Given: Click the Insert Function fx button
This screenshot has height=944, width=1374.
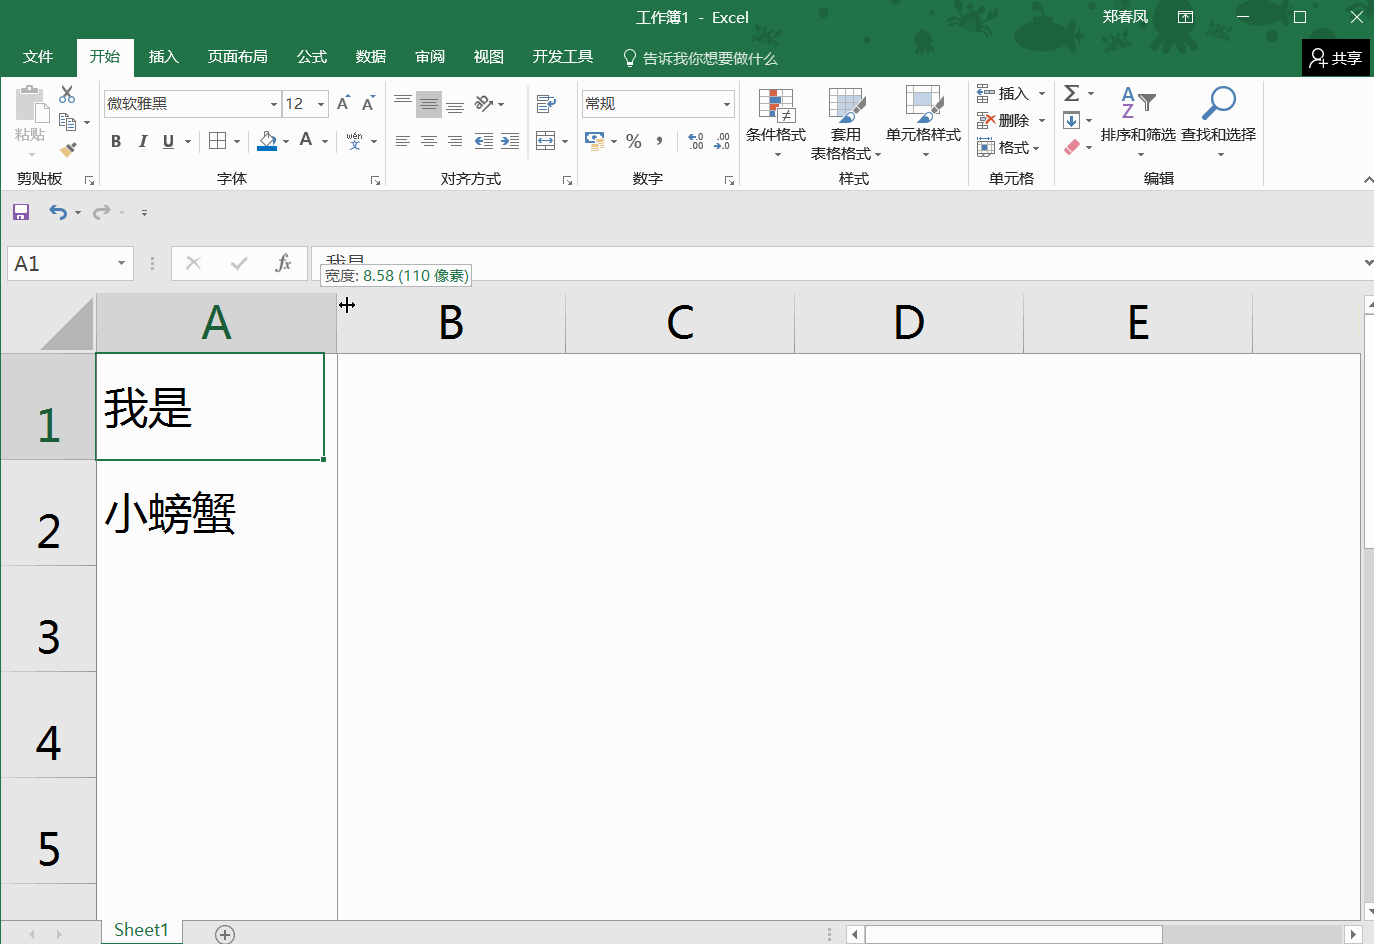Looking at the screenshot, I should (x=283, y=263).
